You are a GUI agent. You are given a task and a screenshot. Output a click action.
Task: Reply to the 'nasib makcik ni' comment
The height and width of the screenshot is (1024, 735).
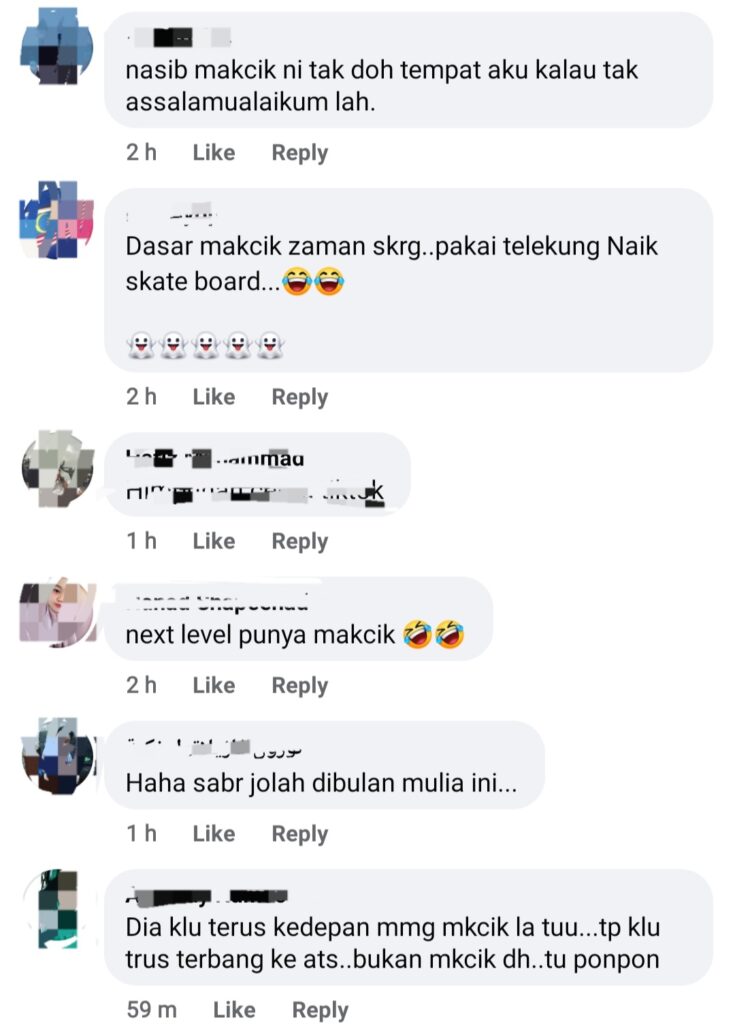click(x=300, y=153)
